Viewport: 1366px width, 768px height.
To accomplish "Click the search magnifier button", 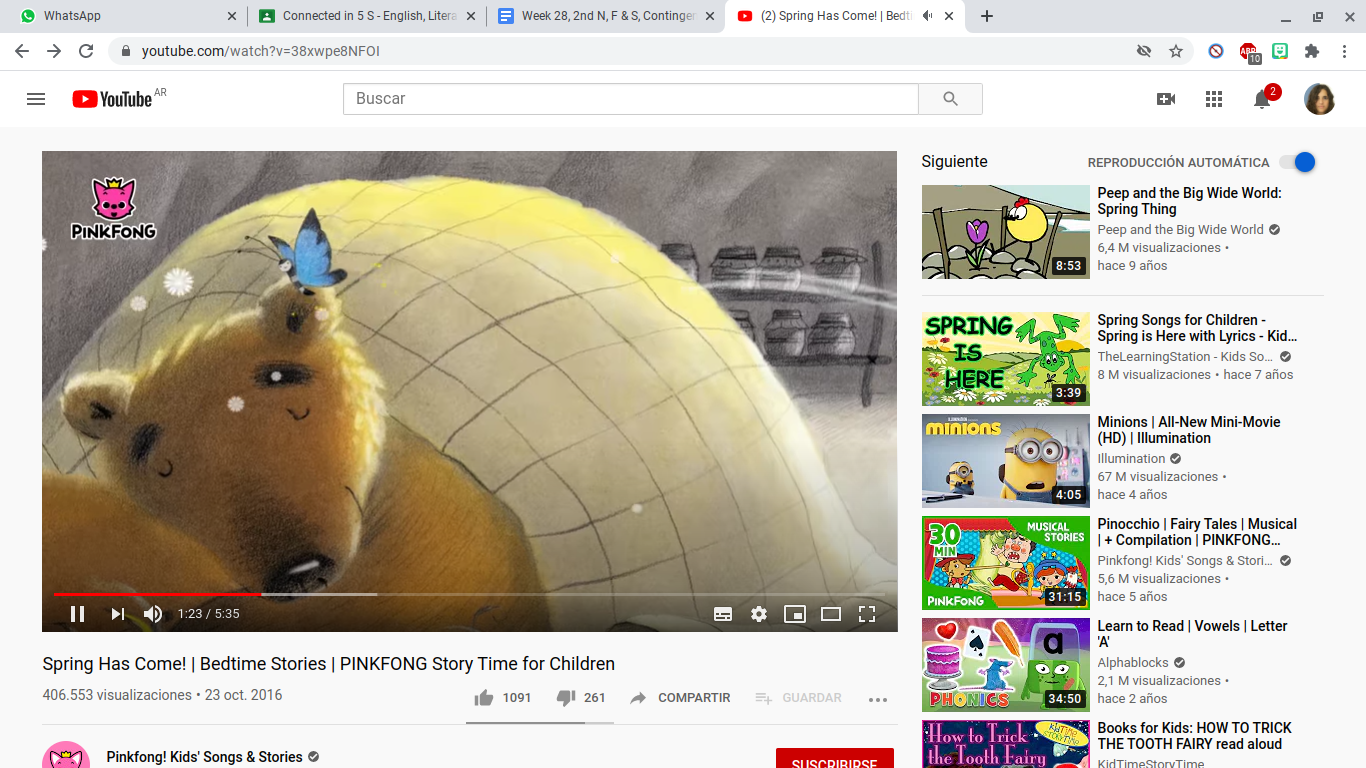I will pos(950,99).
